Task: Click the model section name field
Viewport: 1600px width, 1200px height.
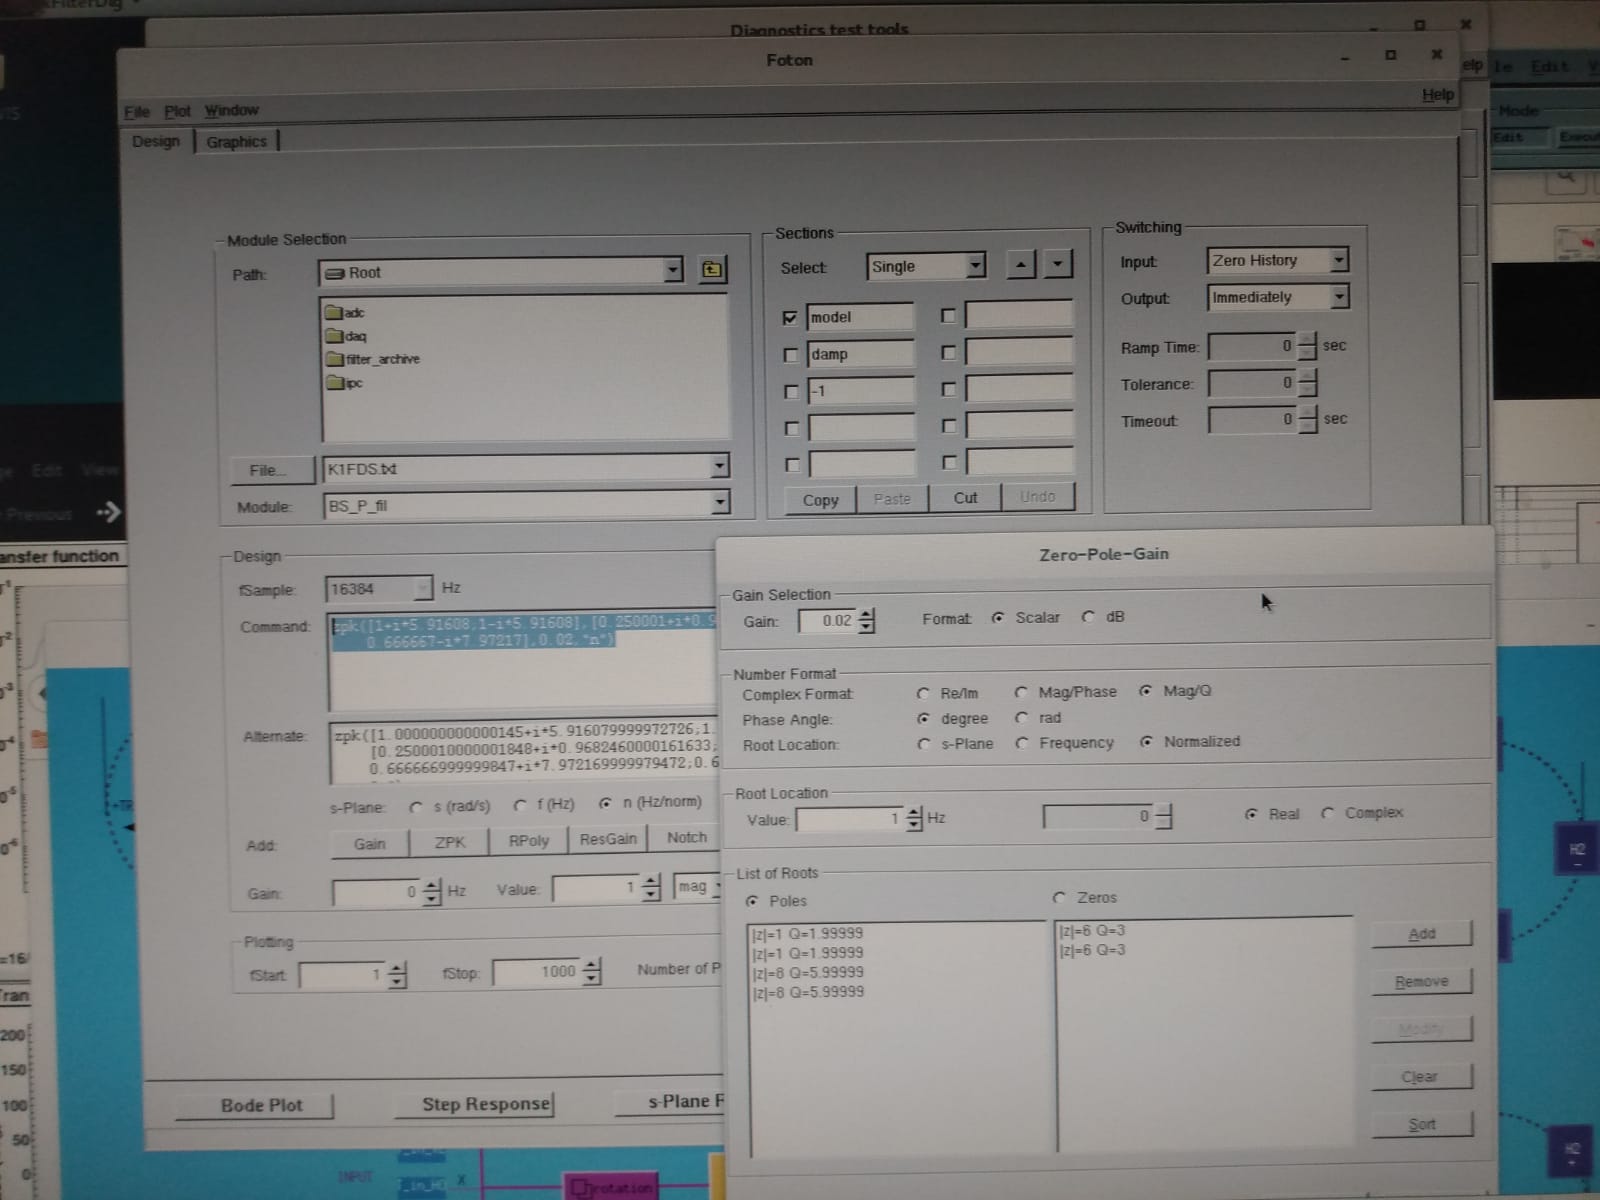Action: 860,317
